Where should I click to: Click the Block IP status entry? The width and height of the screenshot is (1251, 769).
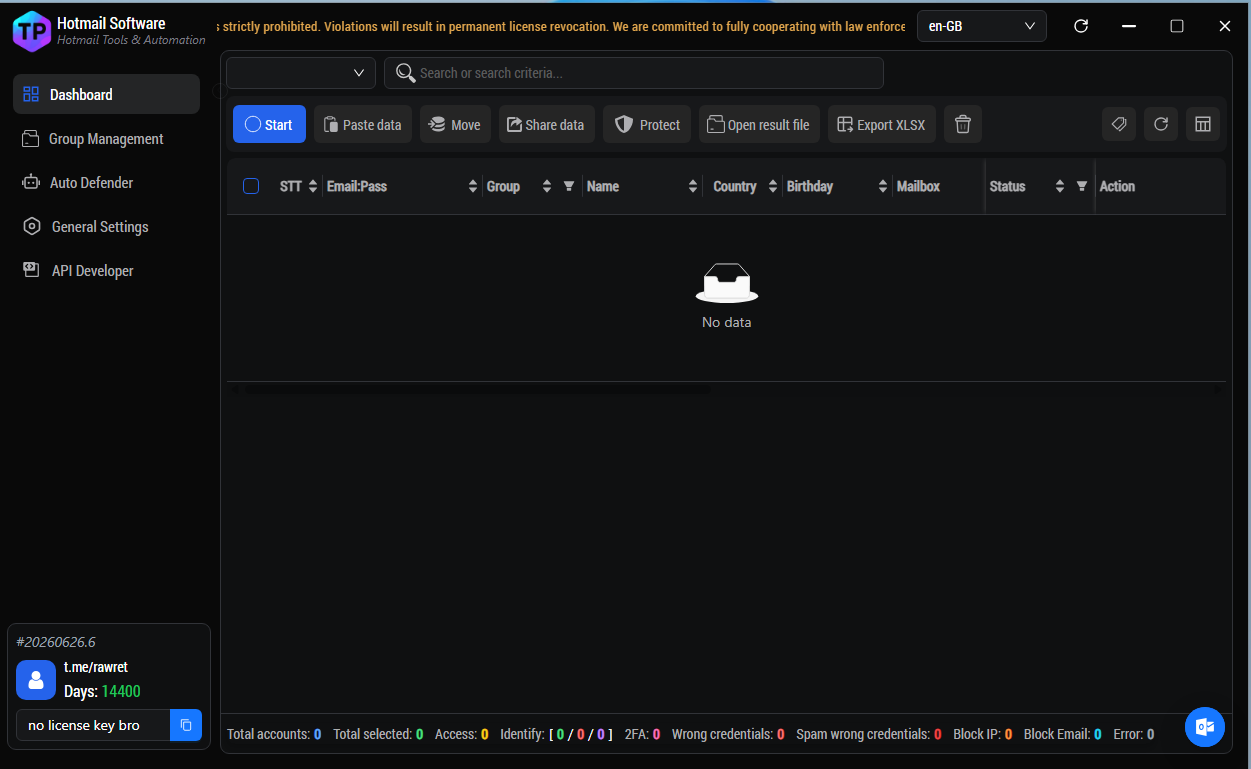pyautogui.click(x=983, y=734)
